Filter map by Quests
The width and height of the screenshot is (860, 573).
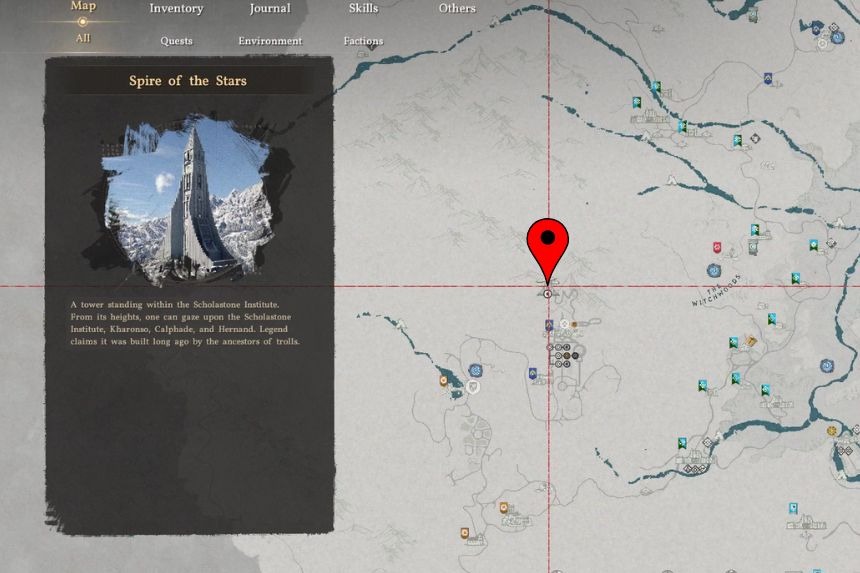click(x=176, y=41)
